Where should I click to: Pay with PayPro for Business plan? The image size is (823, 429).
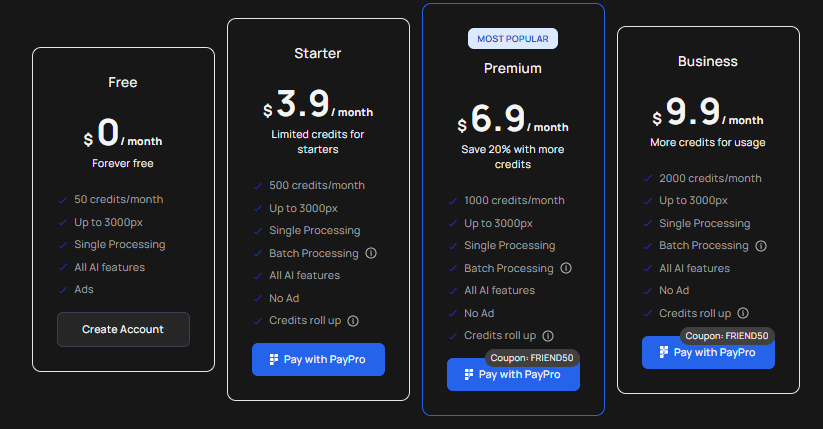(708, 352)
